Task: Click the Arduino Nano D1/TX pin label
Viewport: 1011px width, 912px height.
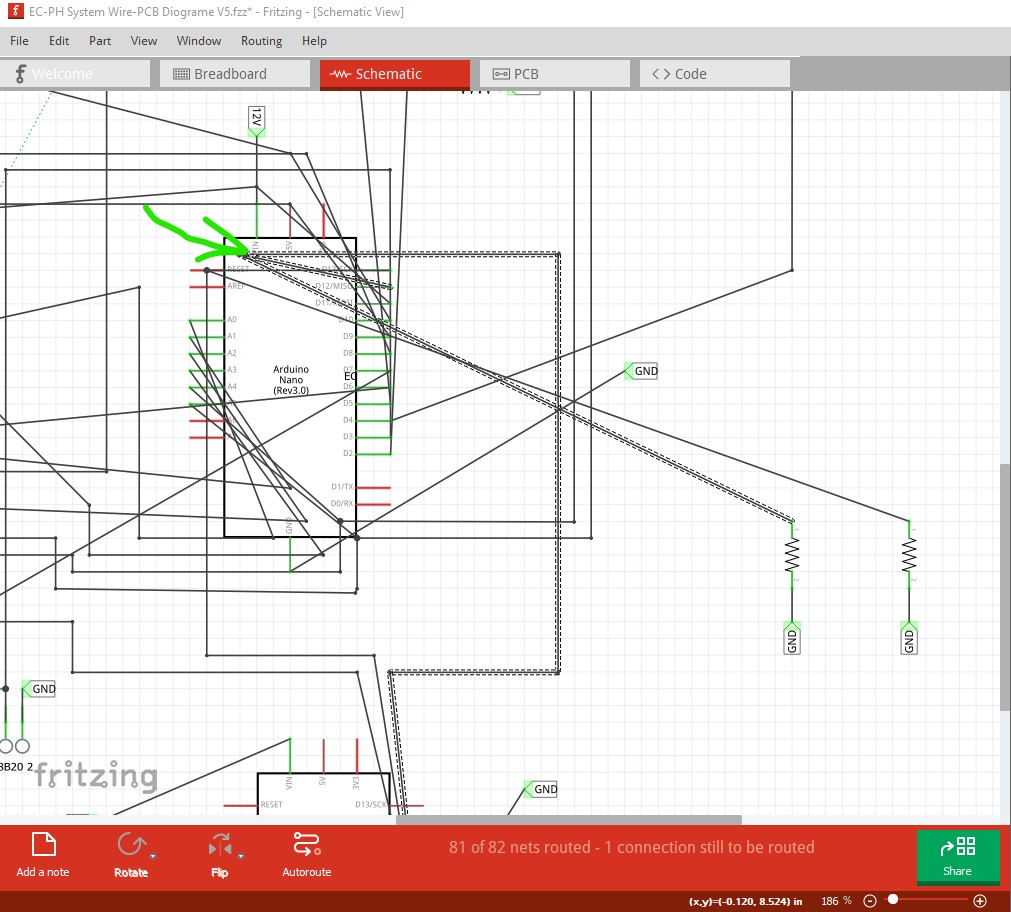Action: click(x=342, y=487)
